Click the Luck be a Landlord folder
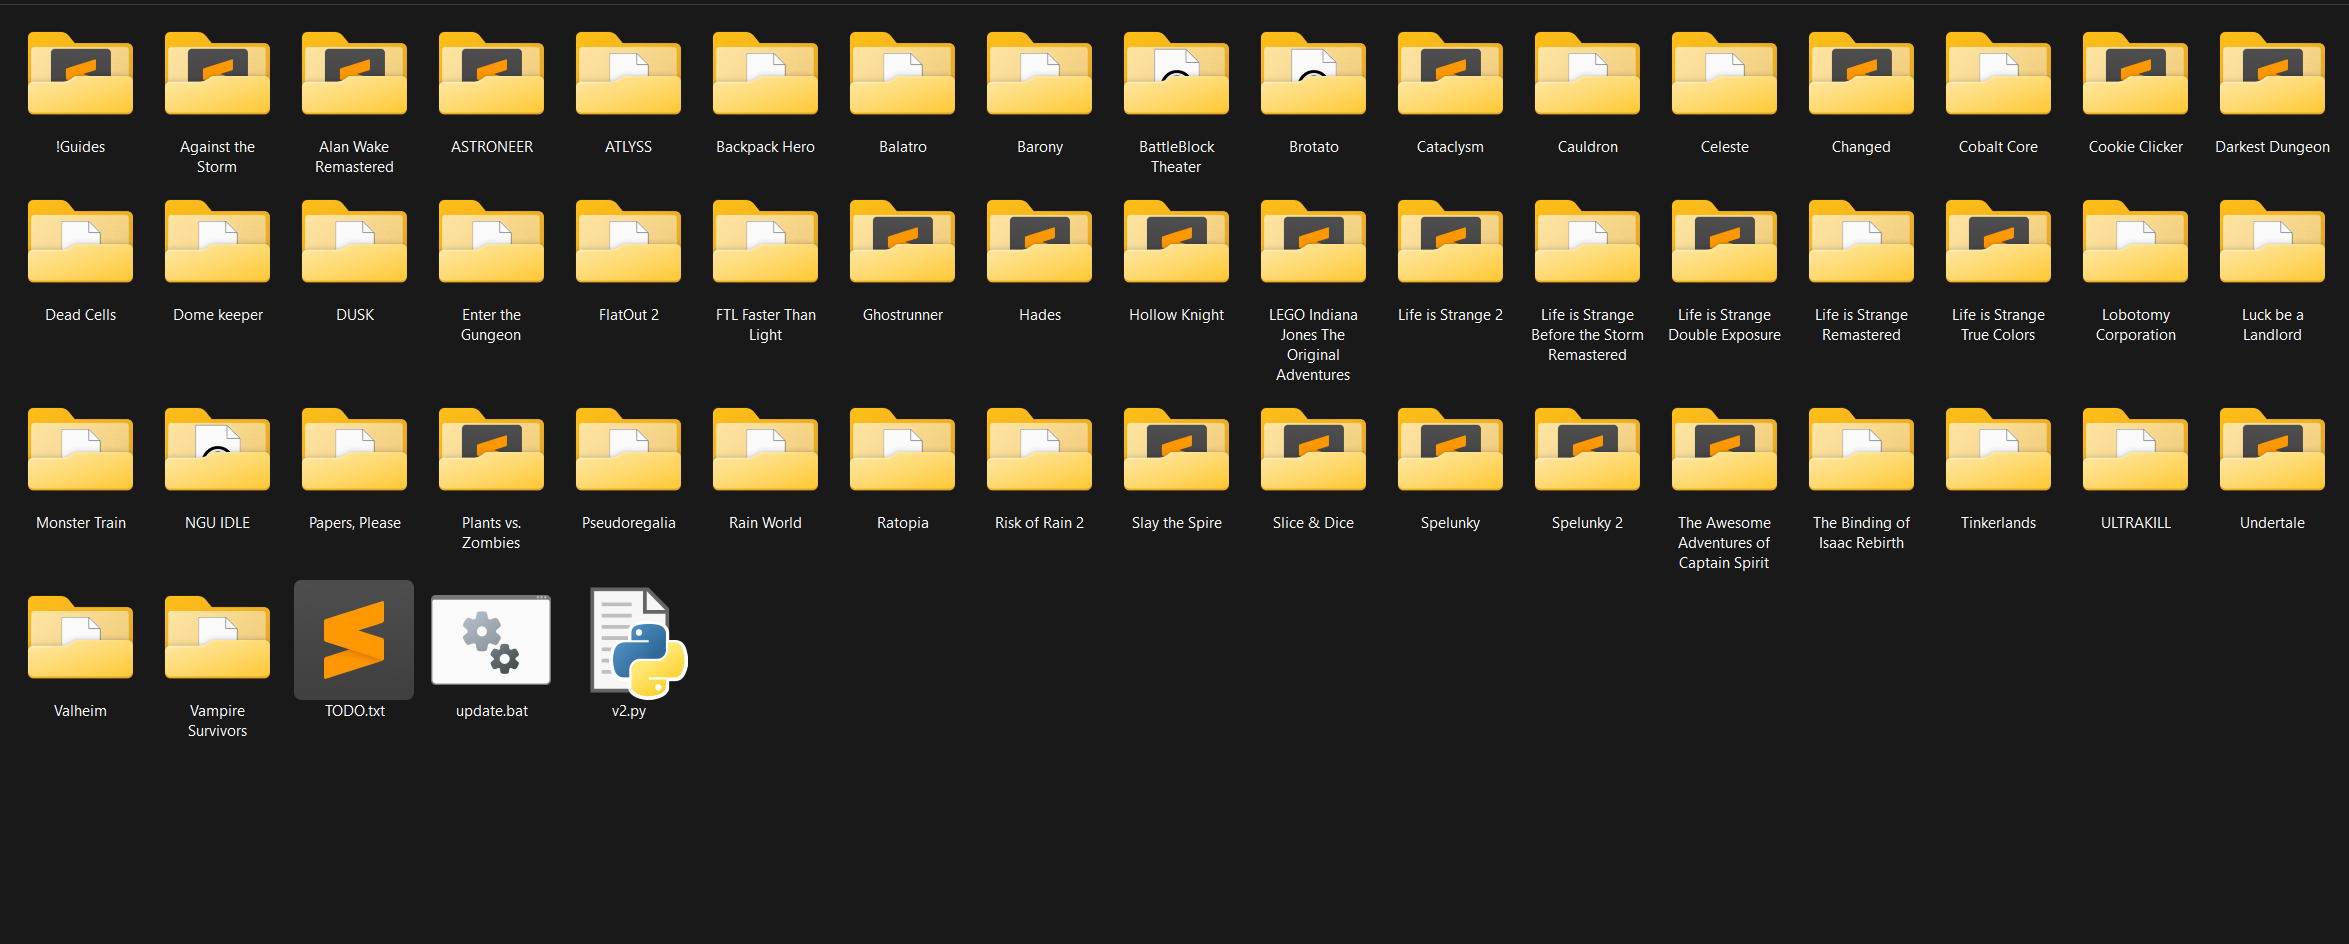The width and height of the screenshot is (2349, 944). [2272, 241]
